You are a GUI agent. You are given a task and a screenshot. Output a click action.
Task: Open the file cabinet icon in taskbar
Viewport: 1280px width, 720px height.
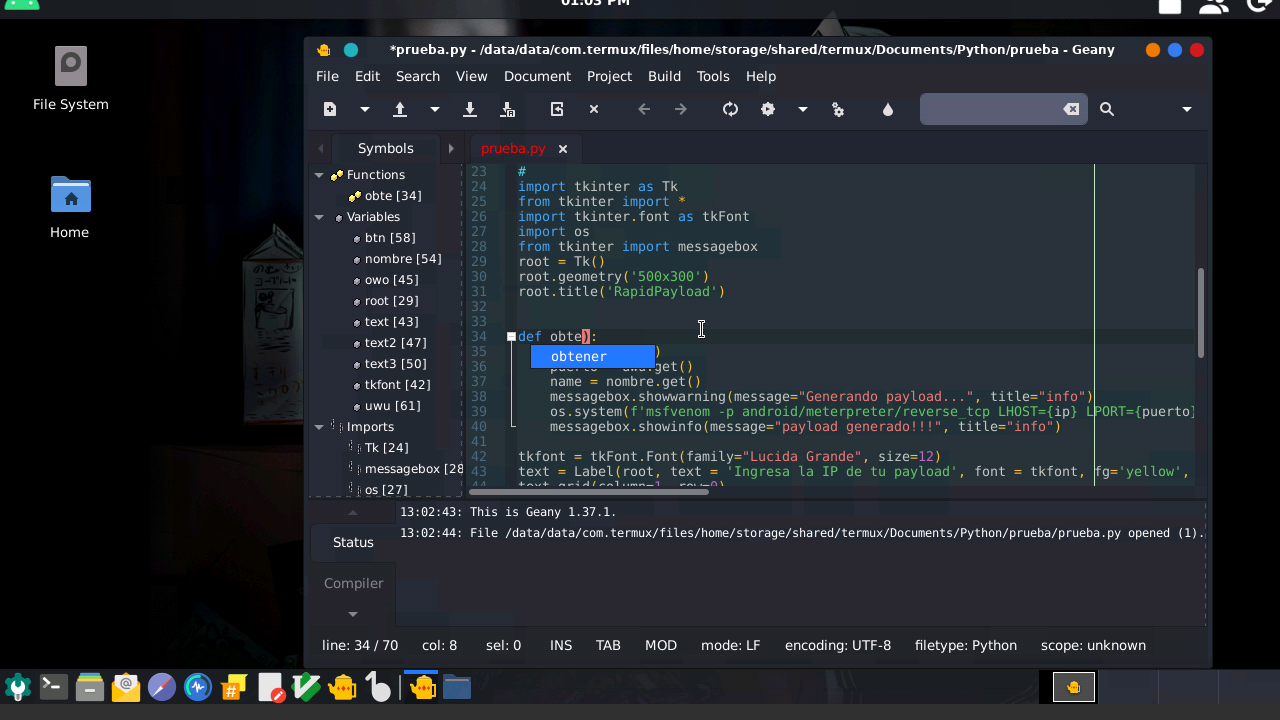click(90, 687)
